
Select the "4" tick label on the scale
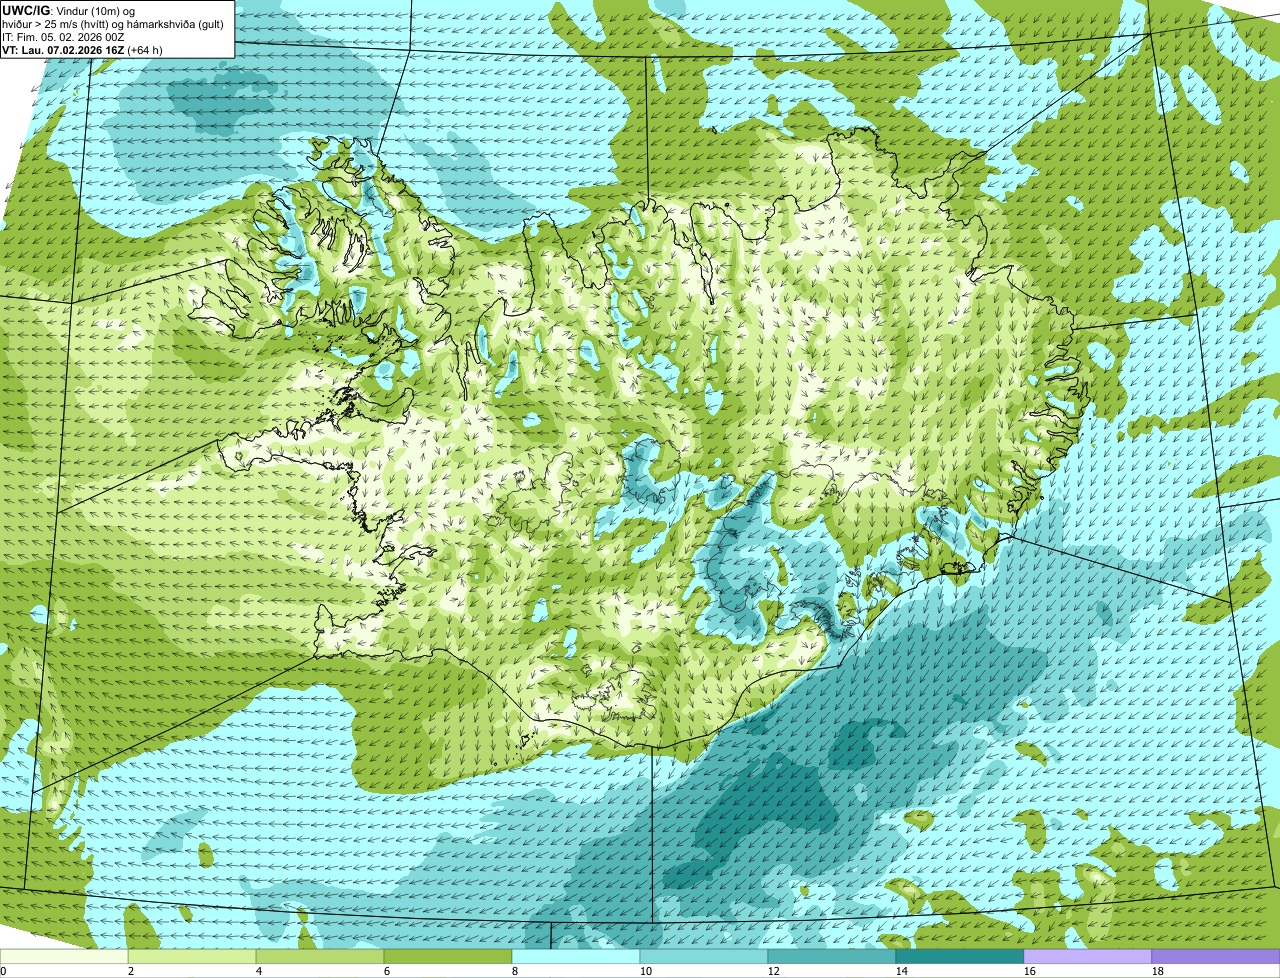(x=258, y=971)
